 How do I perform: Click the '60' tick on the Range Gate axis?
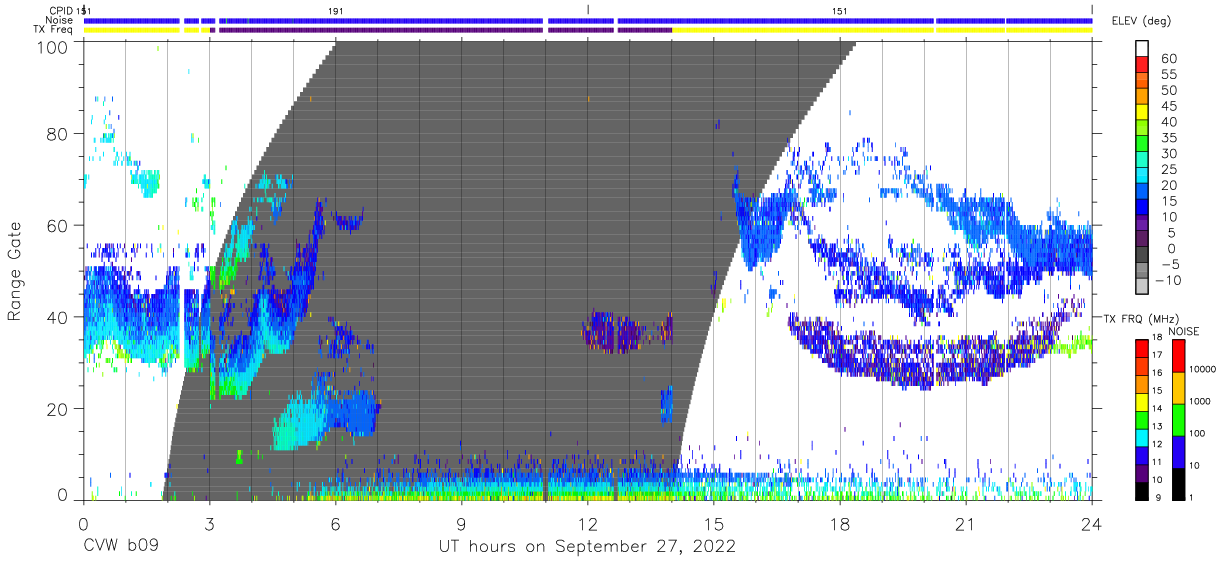click(x=58, y=226)
